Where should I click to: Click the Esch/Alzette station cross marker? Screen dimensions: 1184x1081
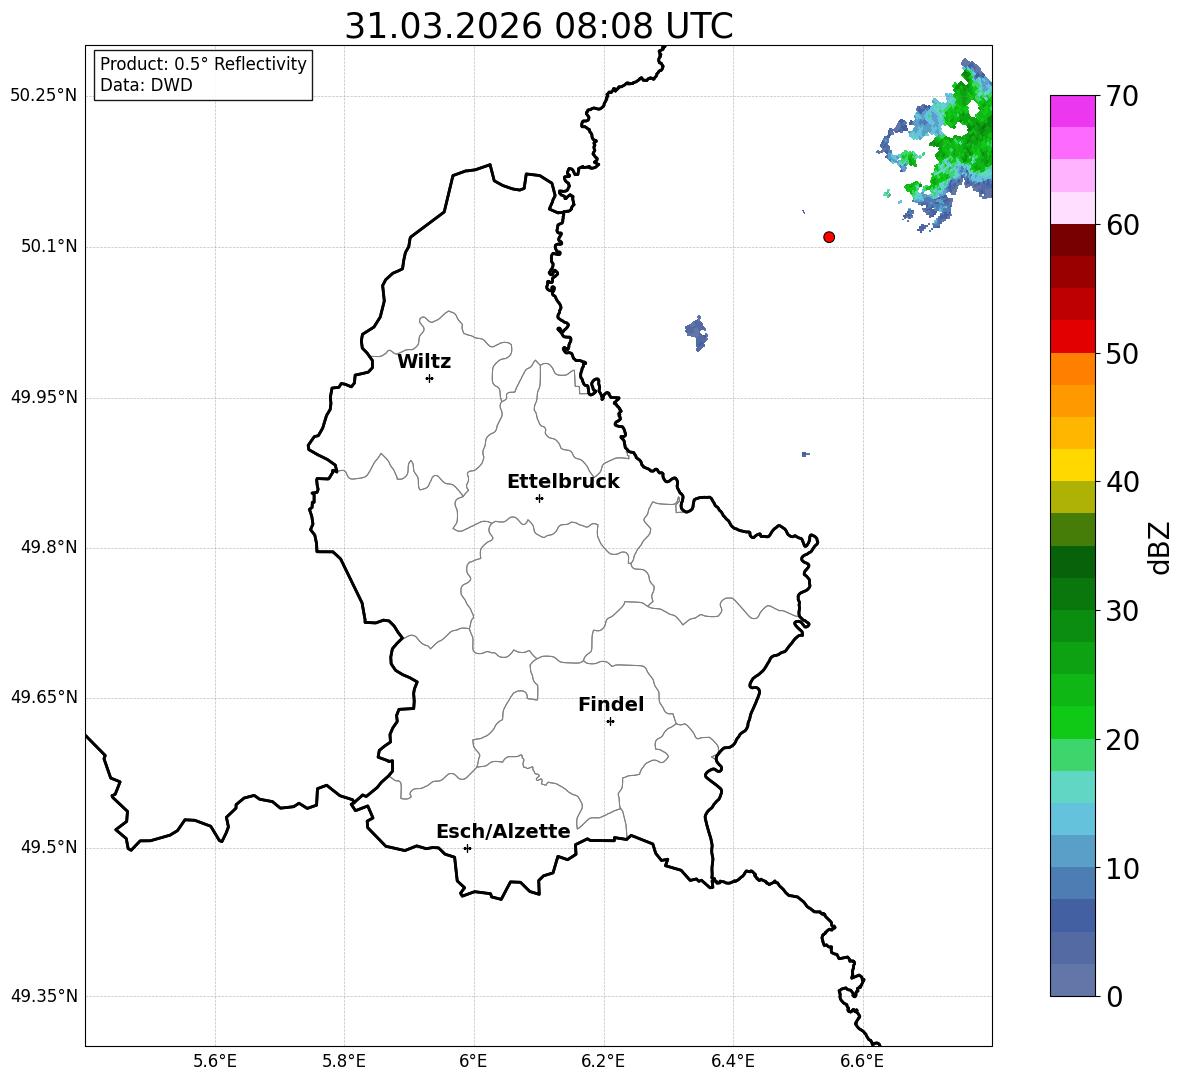click(x=467, y=848)
